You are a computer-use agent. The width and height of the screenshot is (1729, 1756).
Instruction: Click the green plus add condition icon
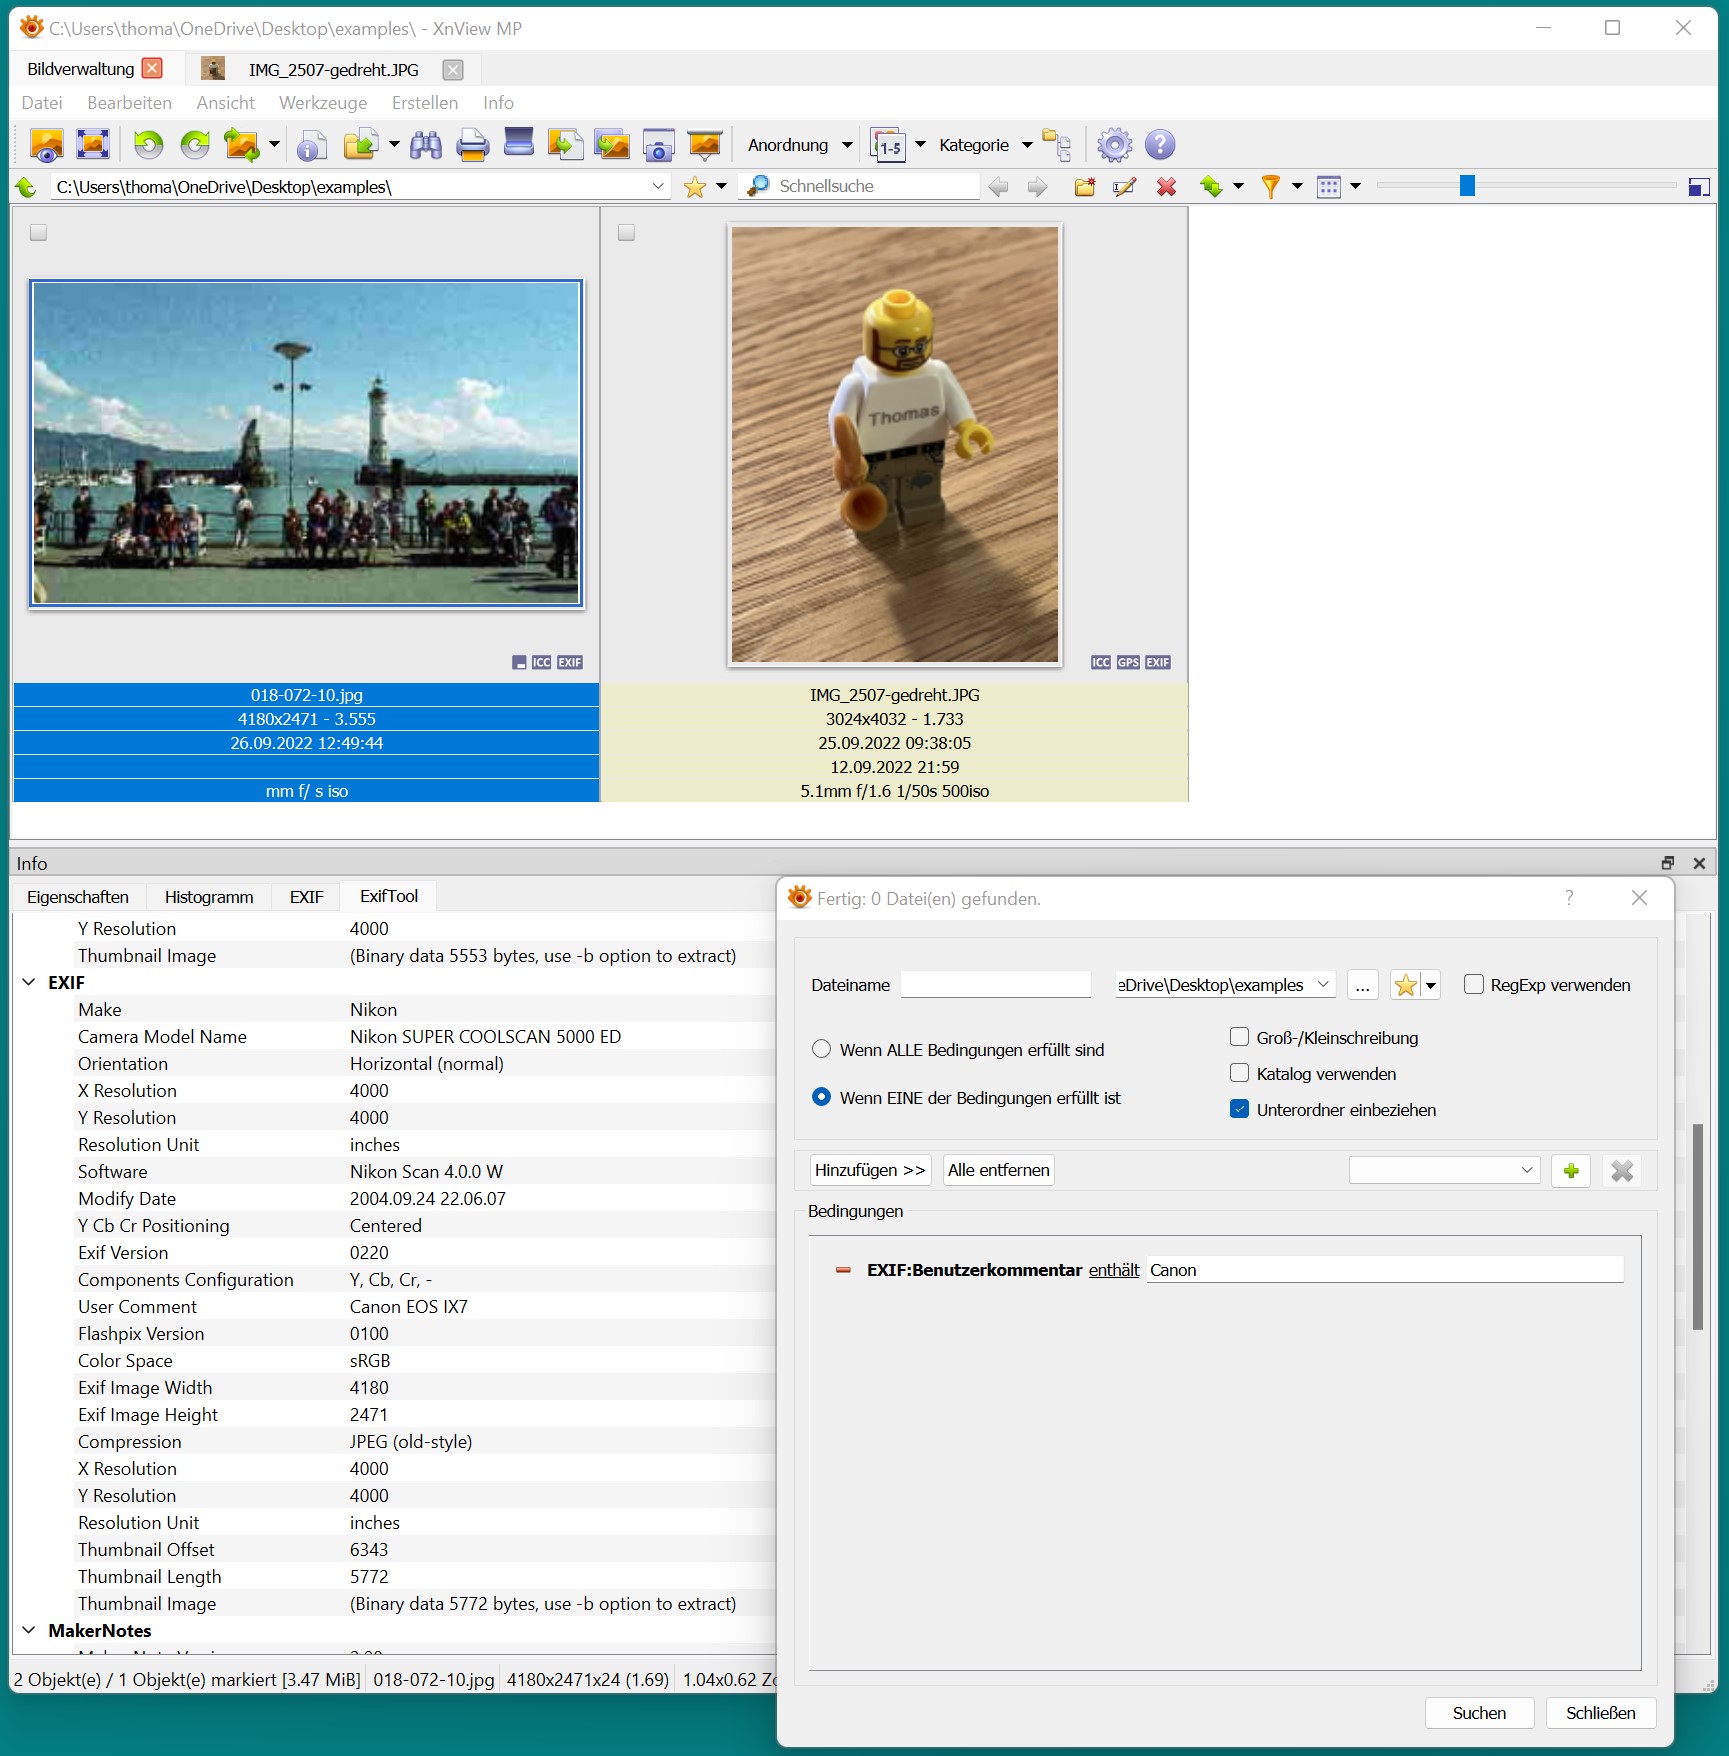coord(1571,1170)
